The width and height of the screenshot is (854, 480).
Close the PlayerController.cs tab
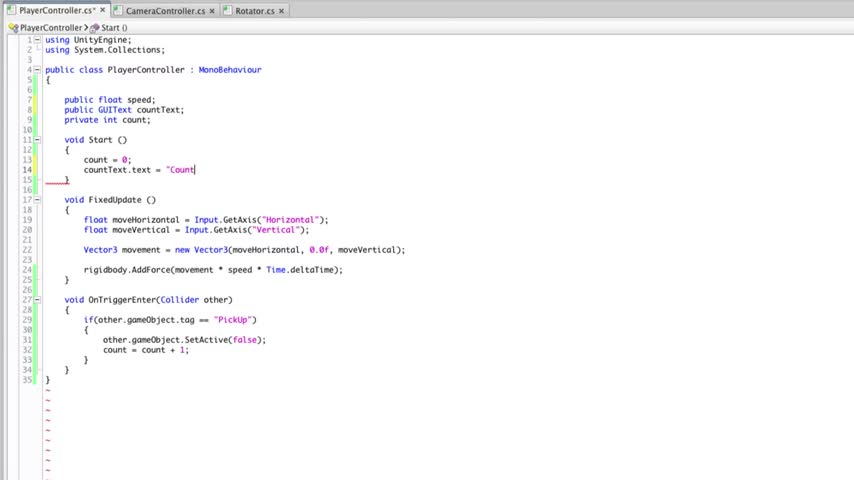pyautogui.click(x=102, y=10)
